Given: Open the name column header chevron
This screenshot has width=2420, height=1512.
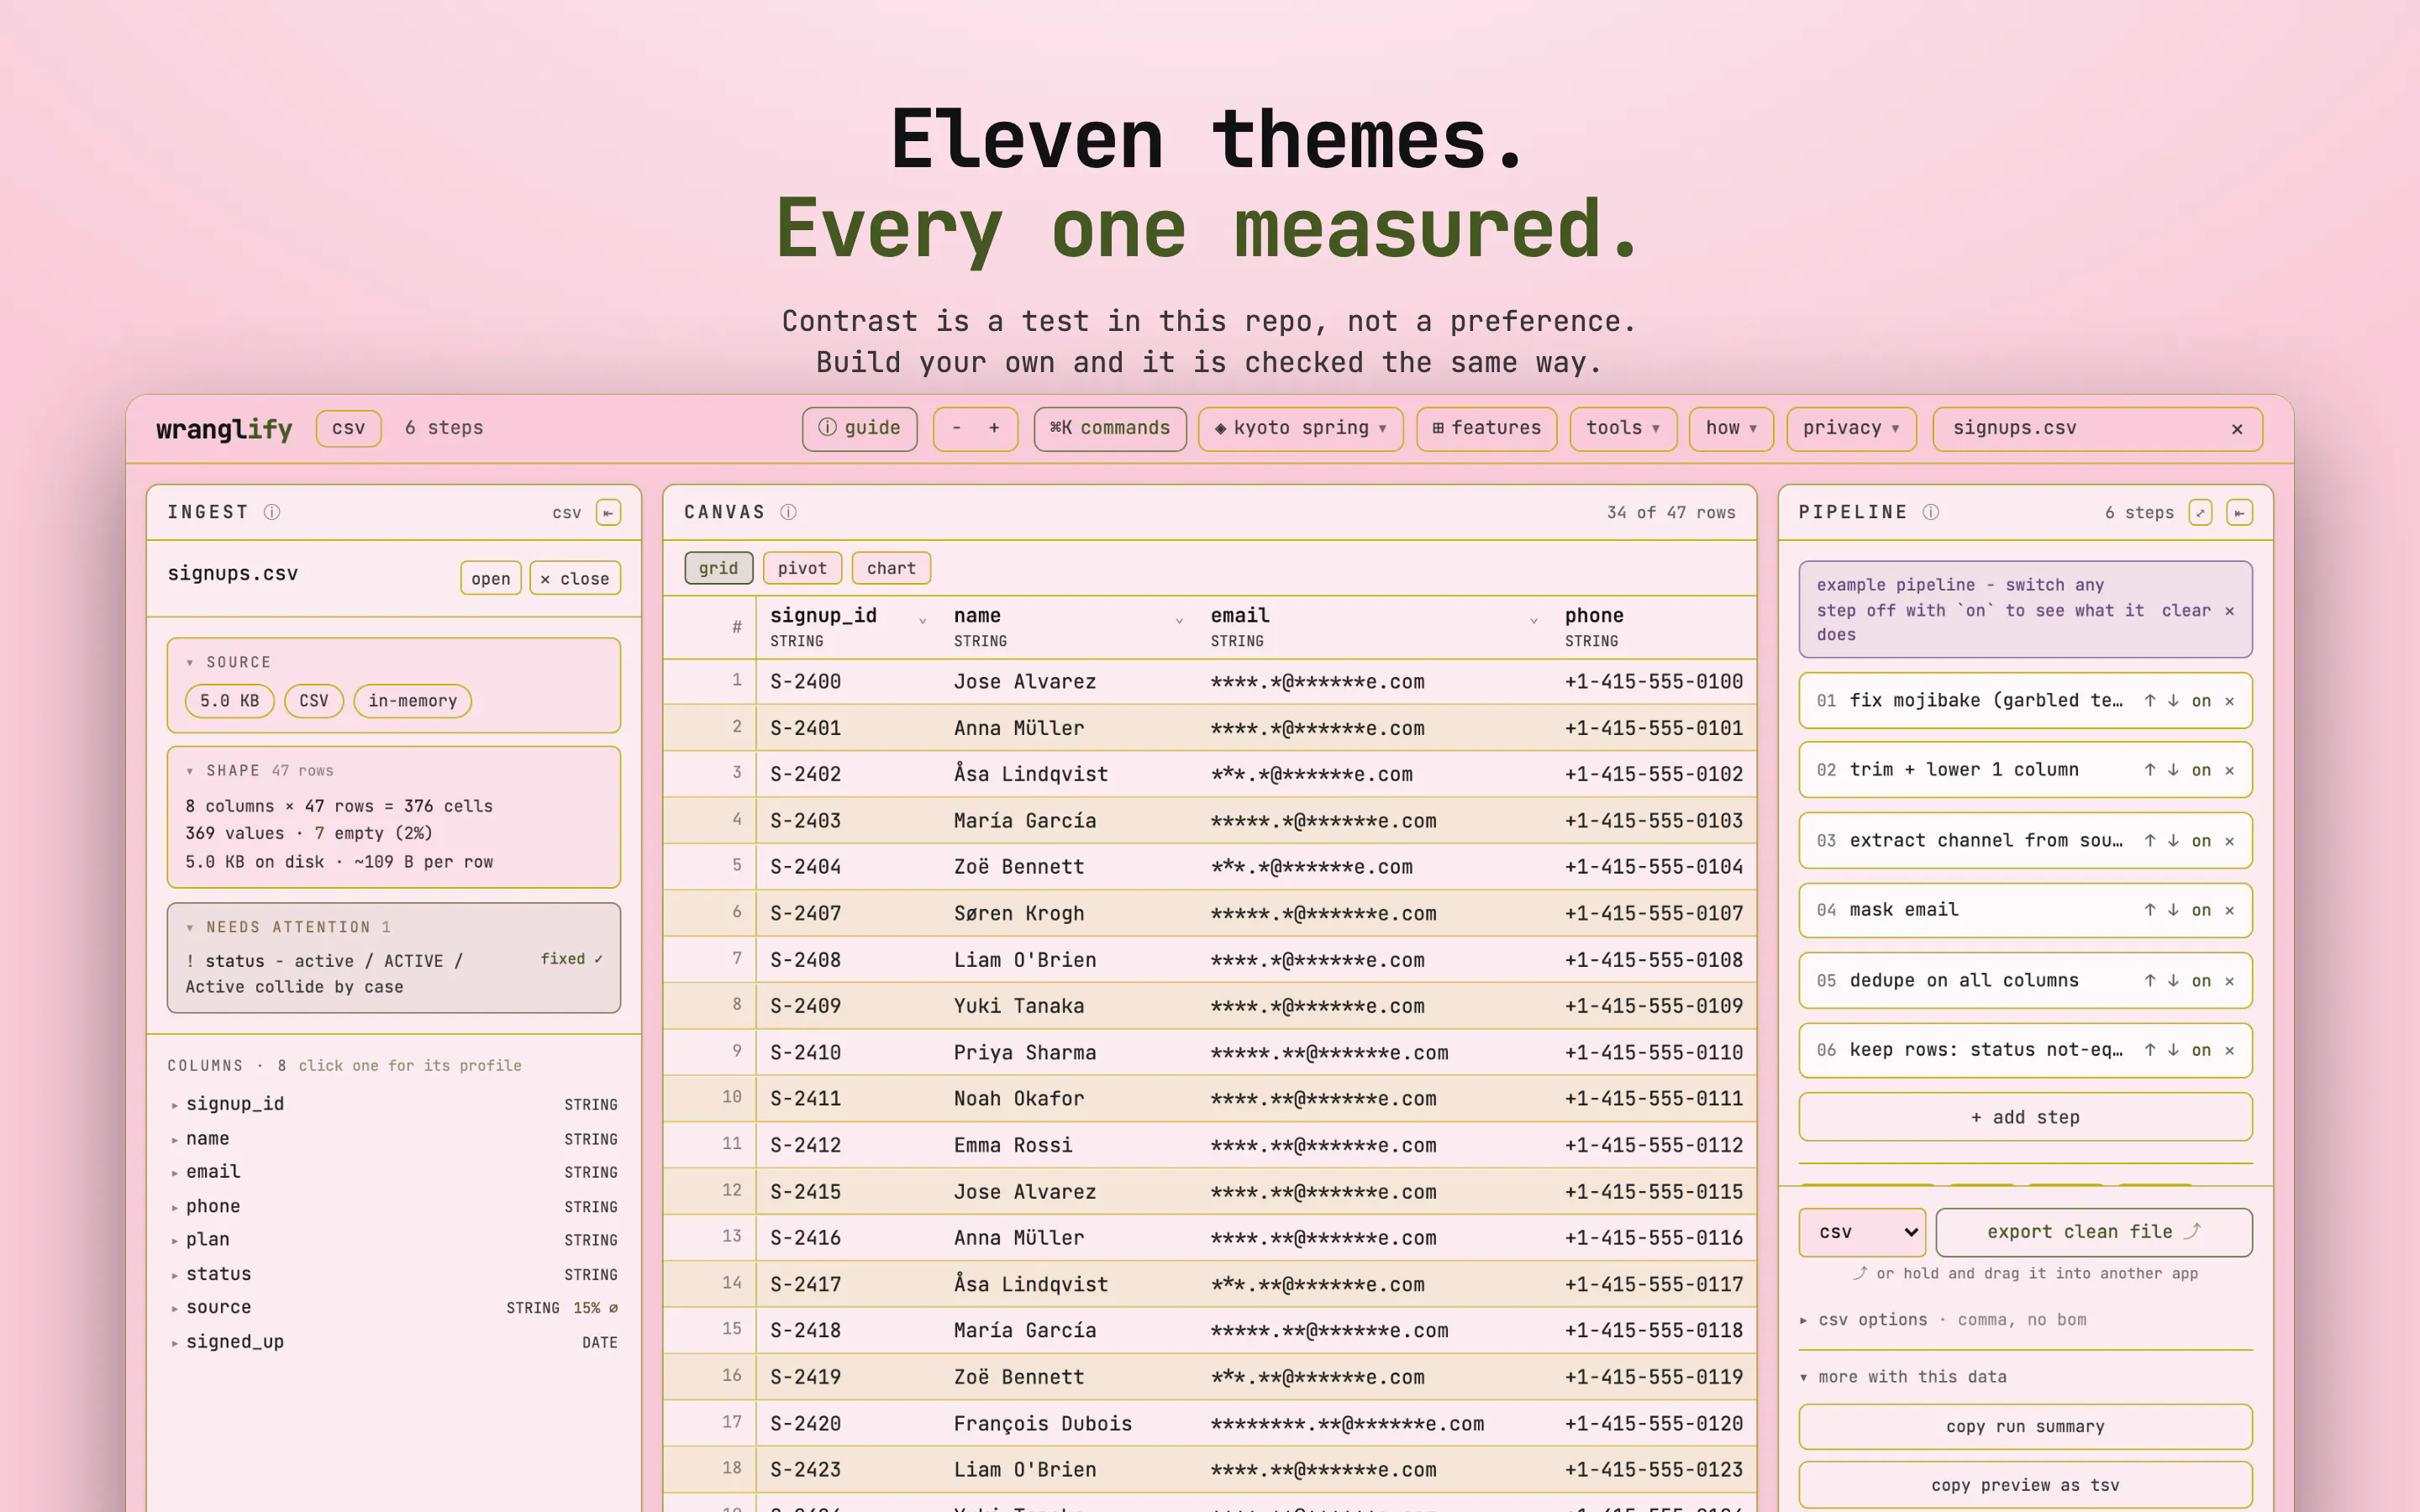Looking at the screenshot, I should [1179, 621].
